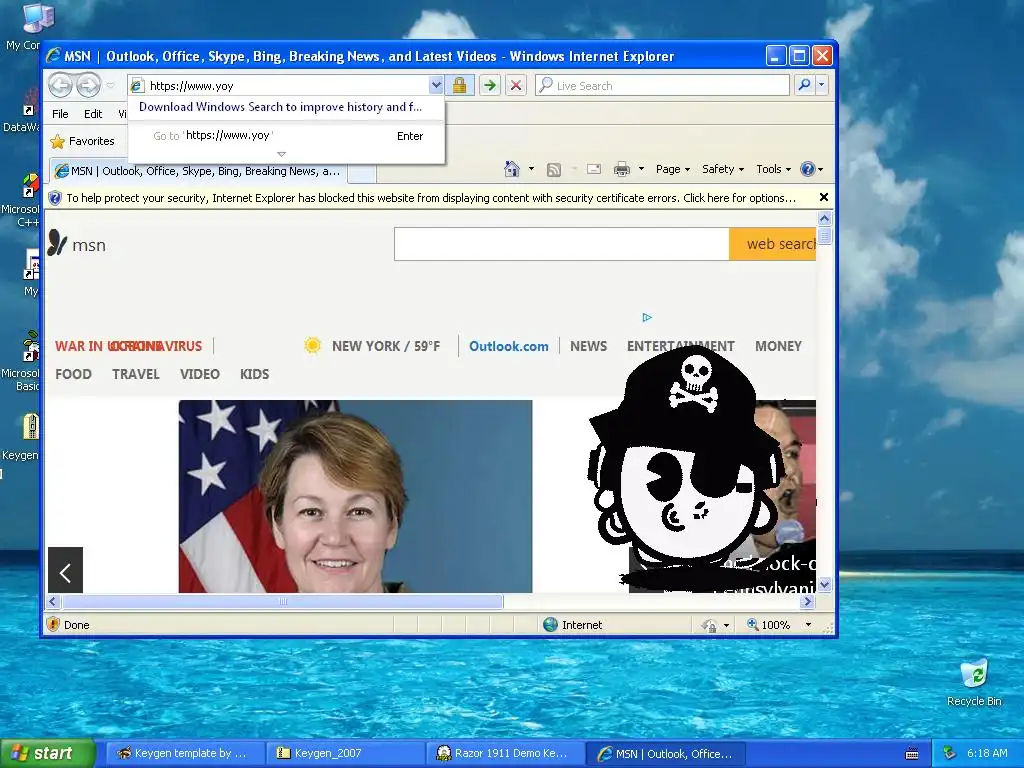Click the horizontal scrollbar right arrow

click(808, 601)
